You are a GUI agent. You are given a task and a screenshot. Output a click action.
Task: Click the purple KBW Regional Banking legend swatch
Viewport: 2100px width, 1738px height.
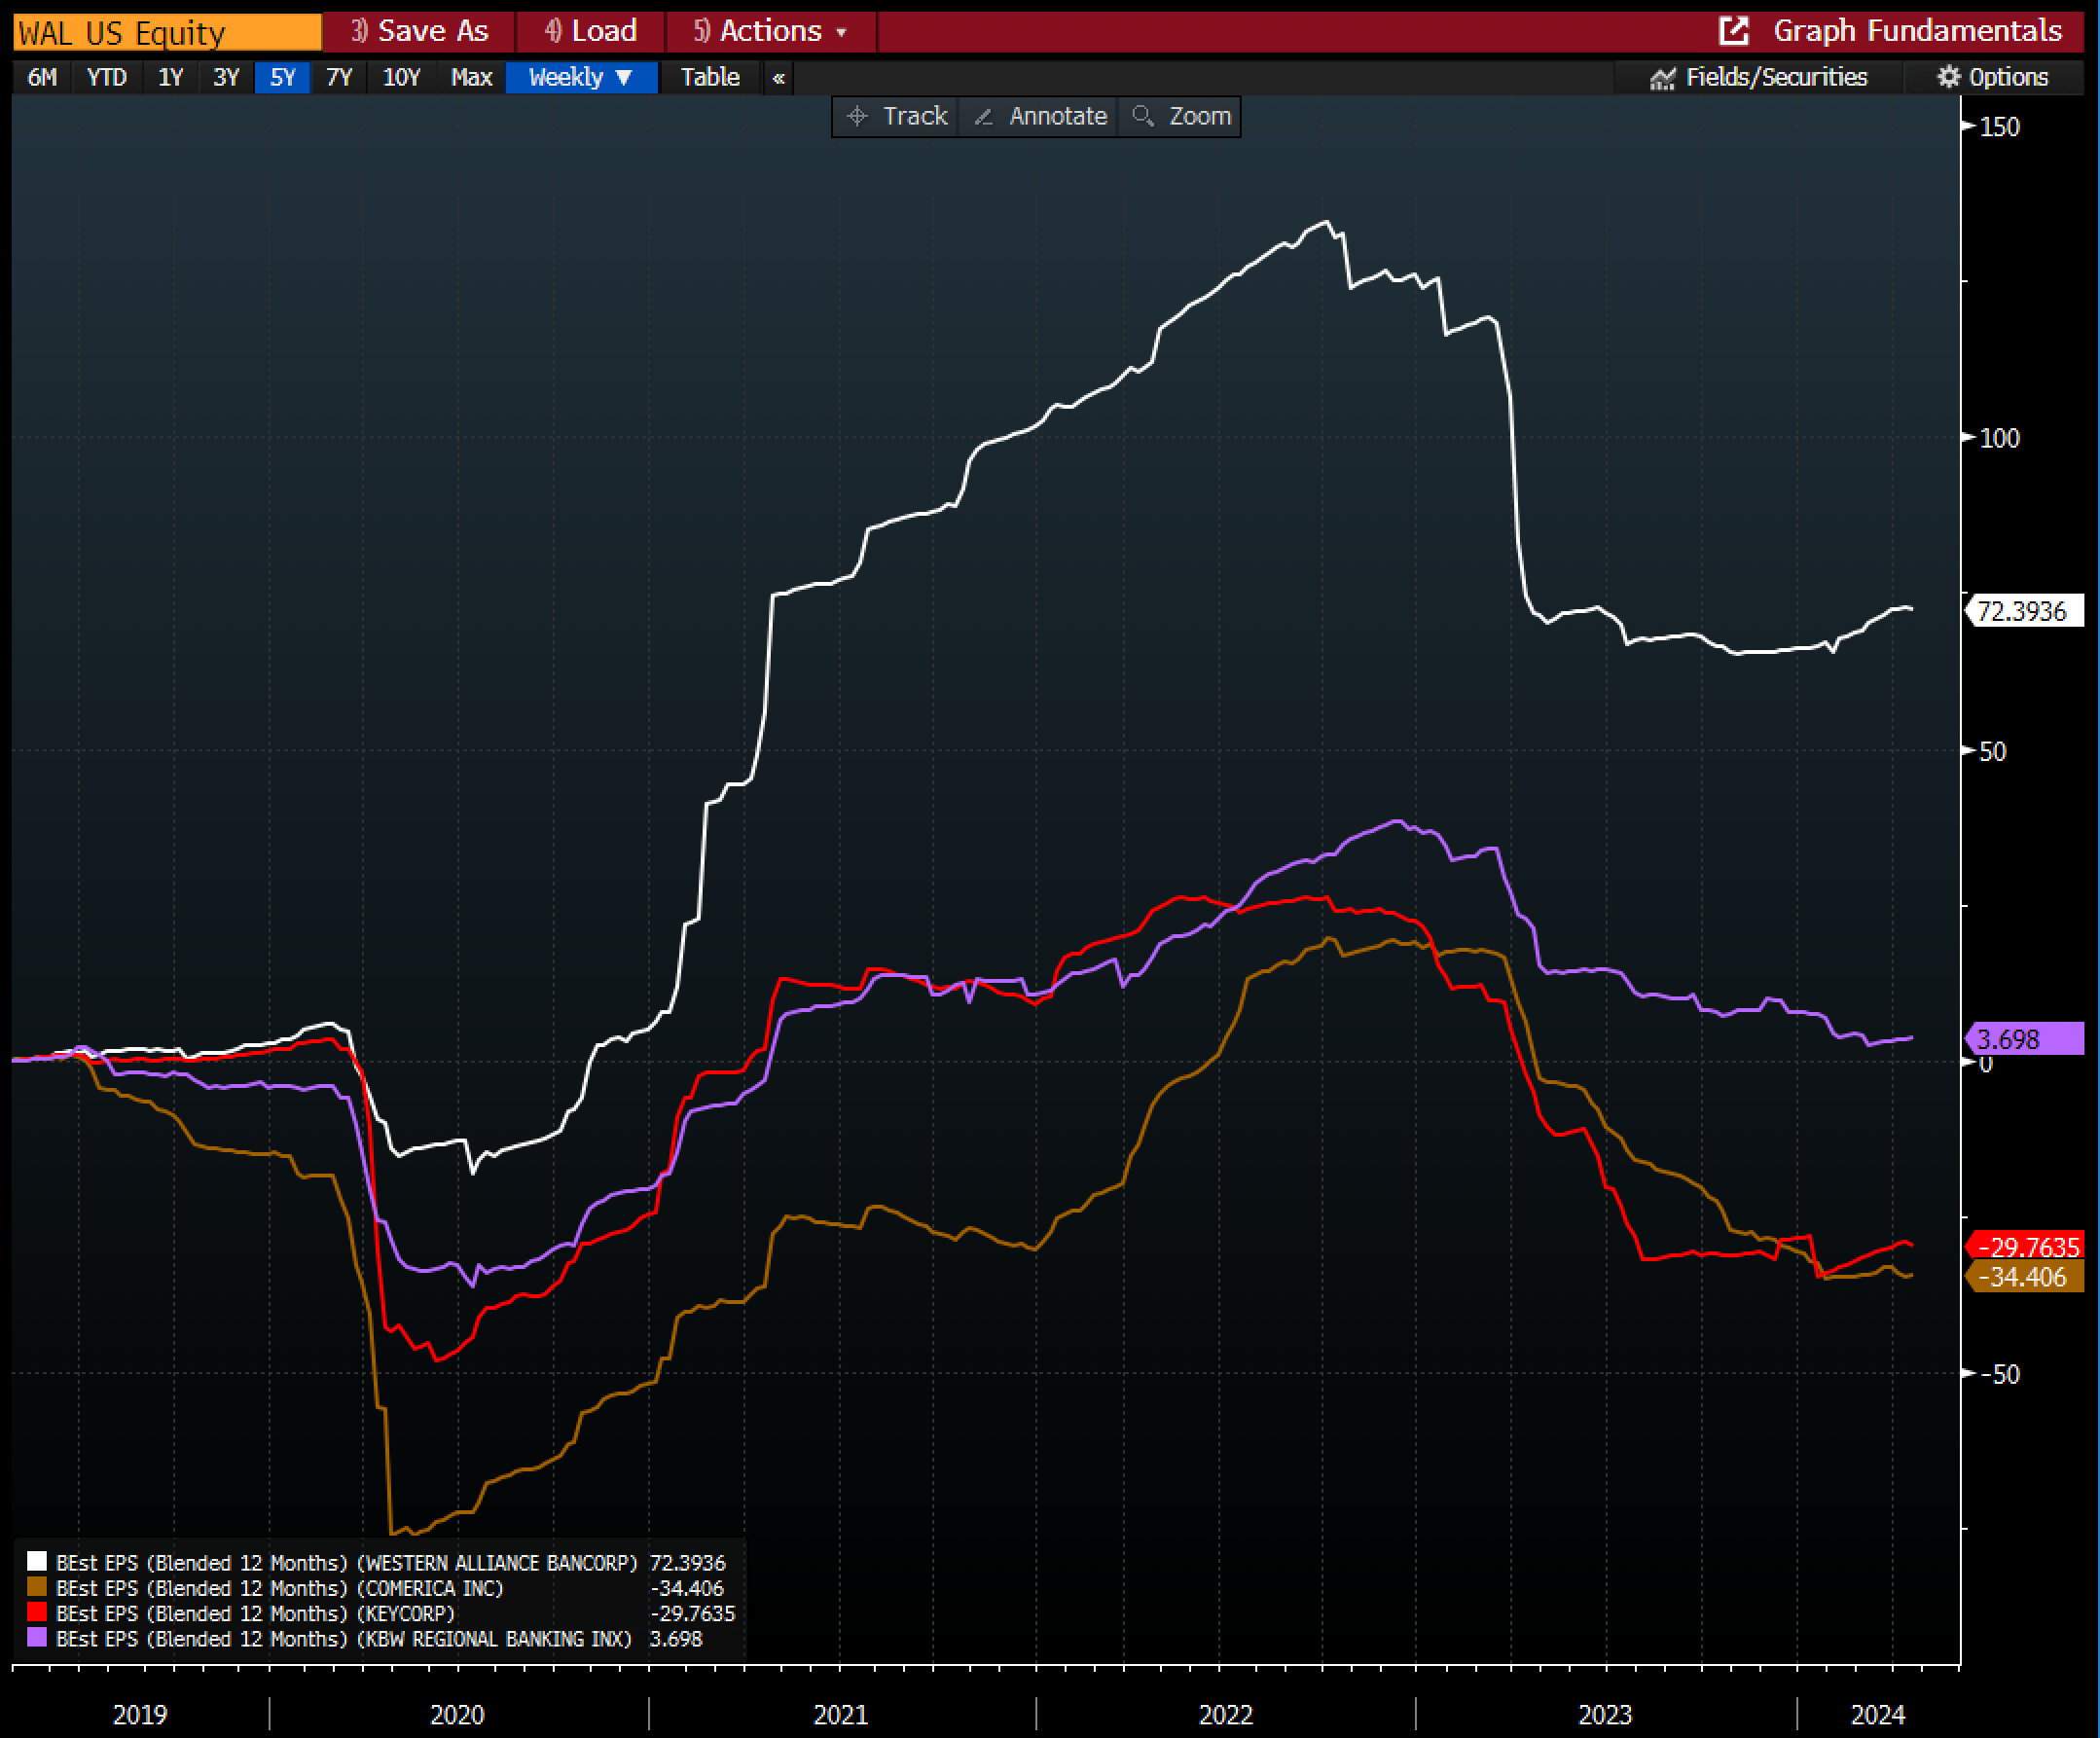click(x=37, y=1638)
